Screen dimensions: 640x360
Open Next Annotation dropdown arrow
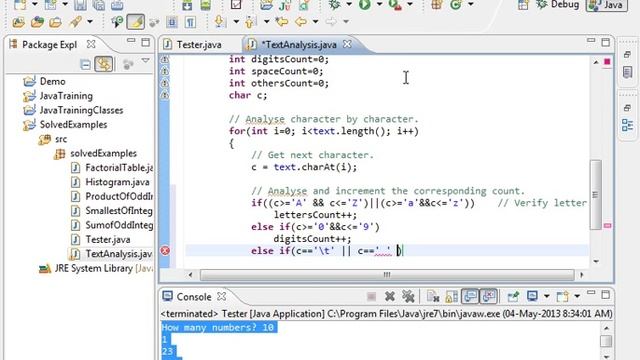(x=236, y=22)
